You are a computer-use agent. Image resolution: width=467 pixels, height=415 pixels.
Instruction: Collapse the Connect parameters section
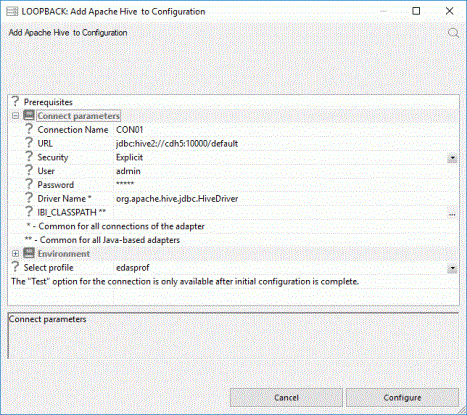point(15,116)
